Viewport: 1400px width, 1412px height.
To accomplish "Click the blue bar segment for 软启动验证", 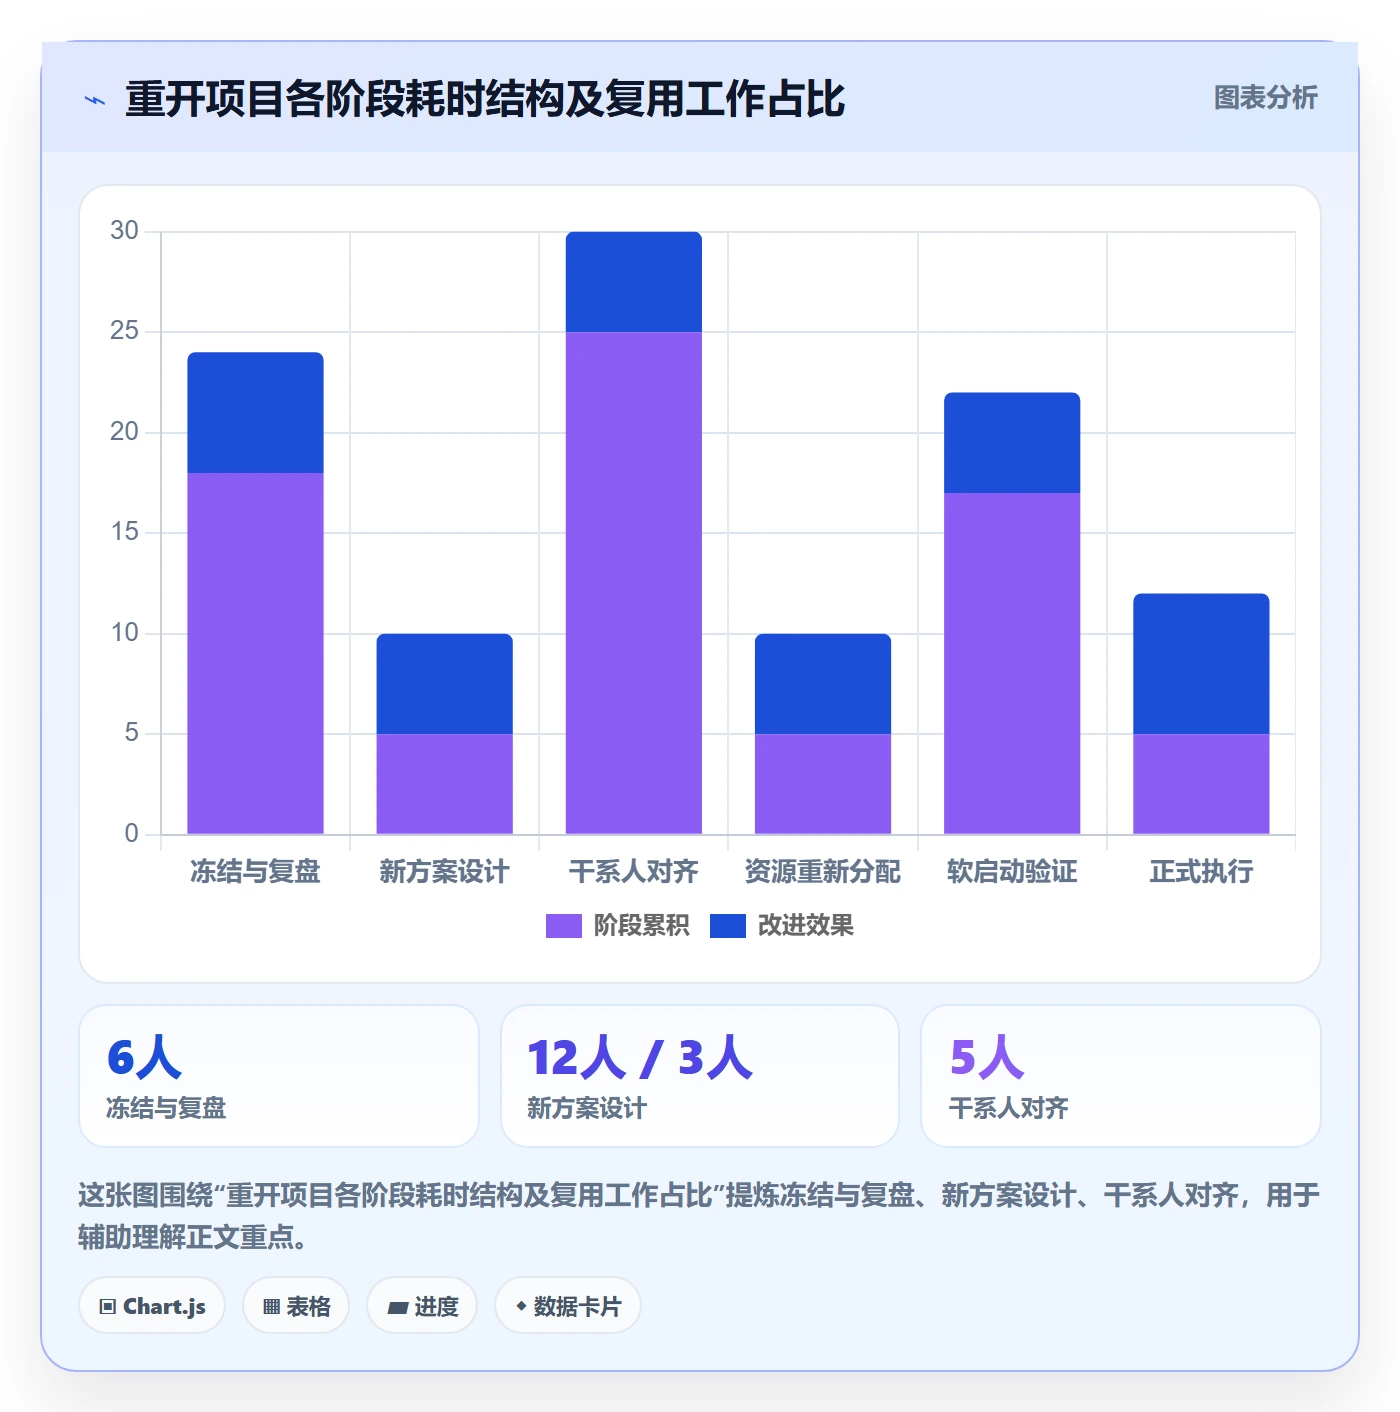I will tap(1012, 443).
